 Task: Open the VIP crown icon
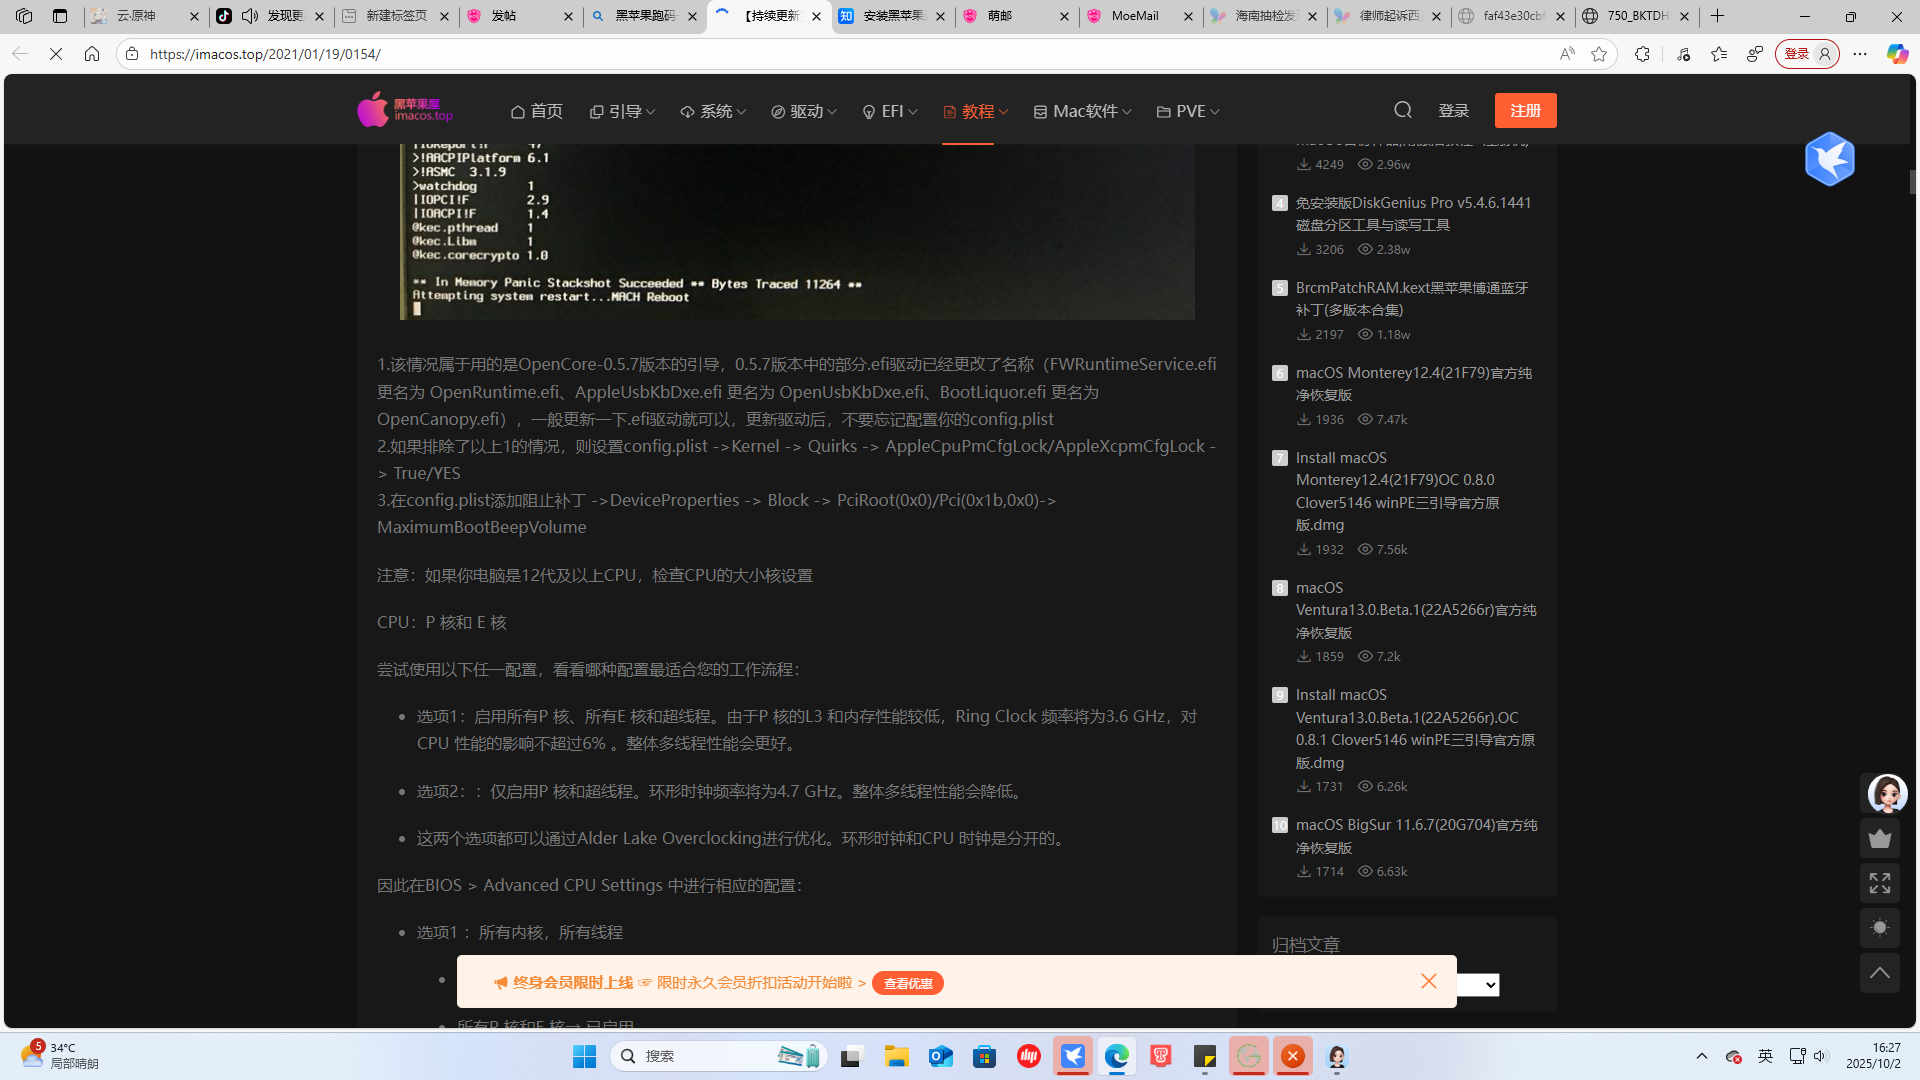coord(1879,838)
